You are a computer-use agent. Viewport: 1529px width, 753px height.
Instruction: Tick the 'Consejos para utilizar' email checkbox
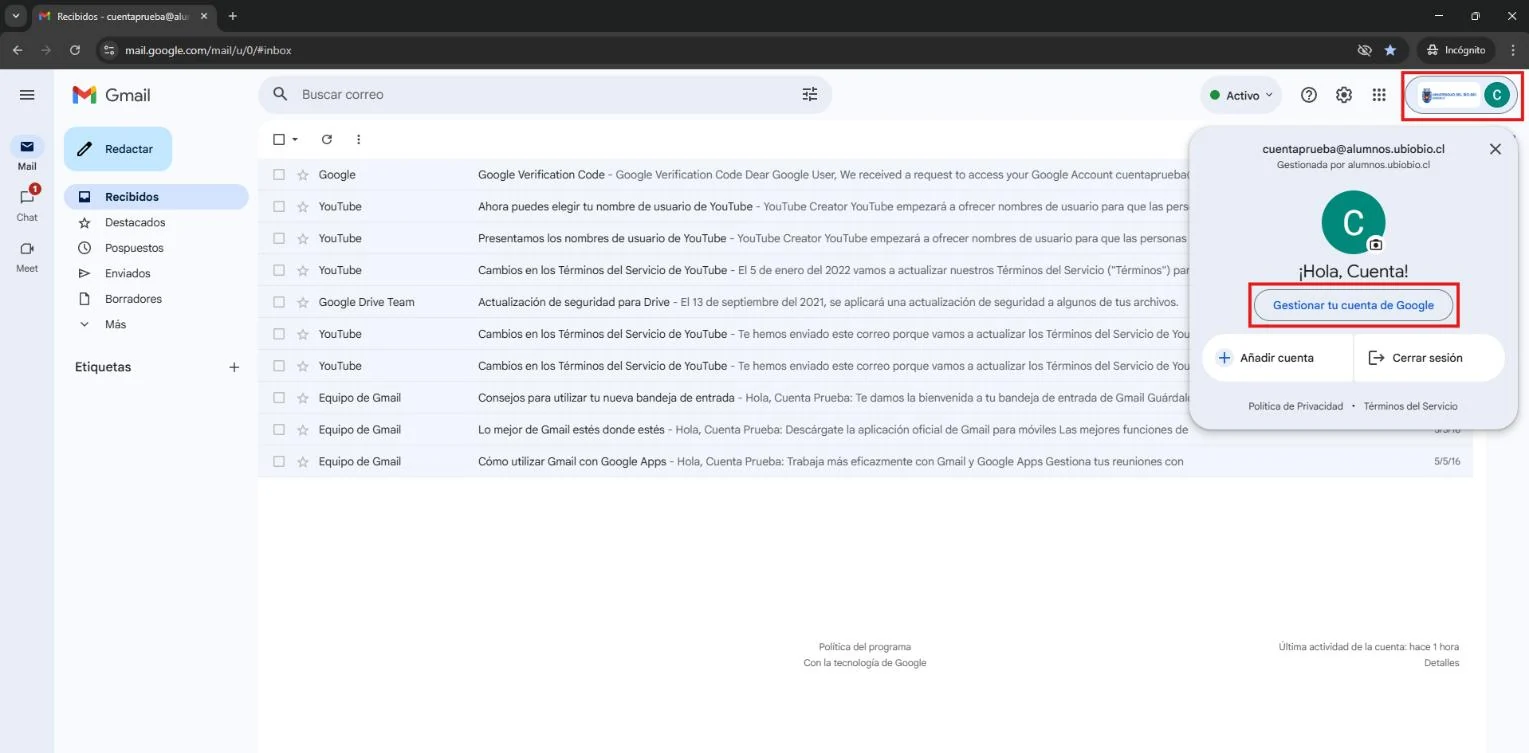(x=279, y=398)
